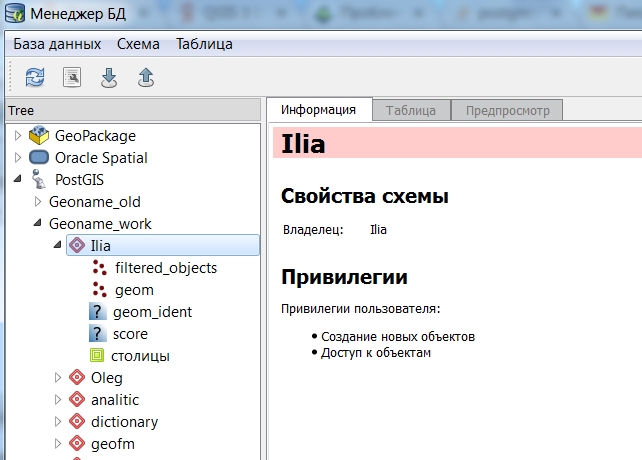Collapse the Geoname_work connection
This screenshot has height=460, width=642.
pyautogui.click(x=38, y=223)
